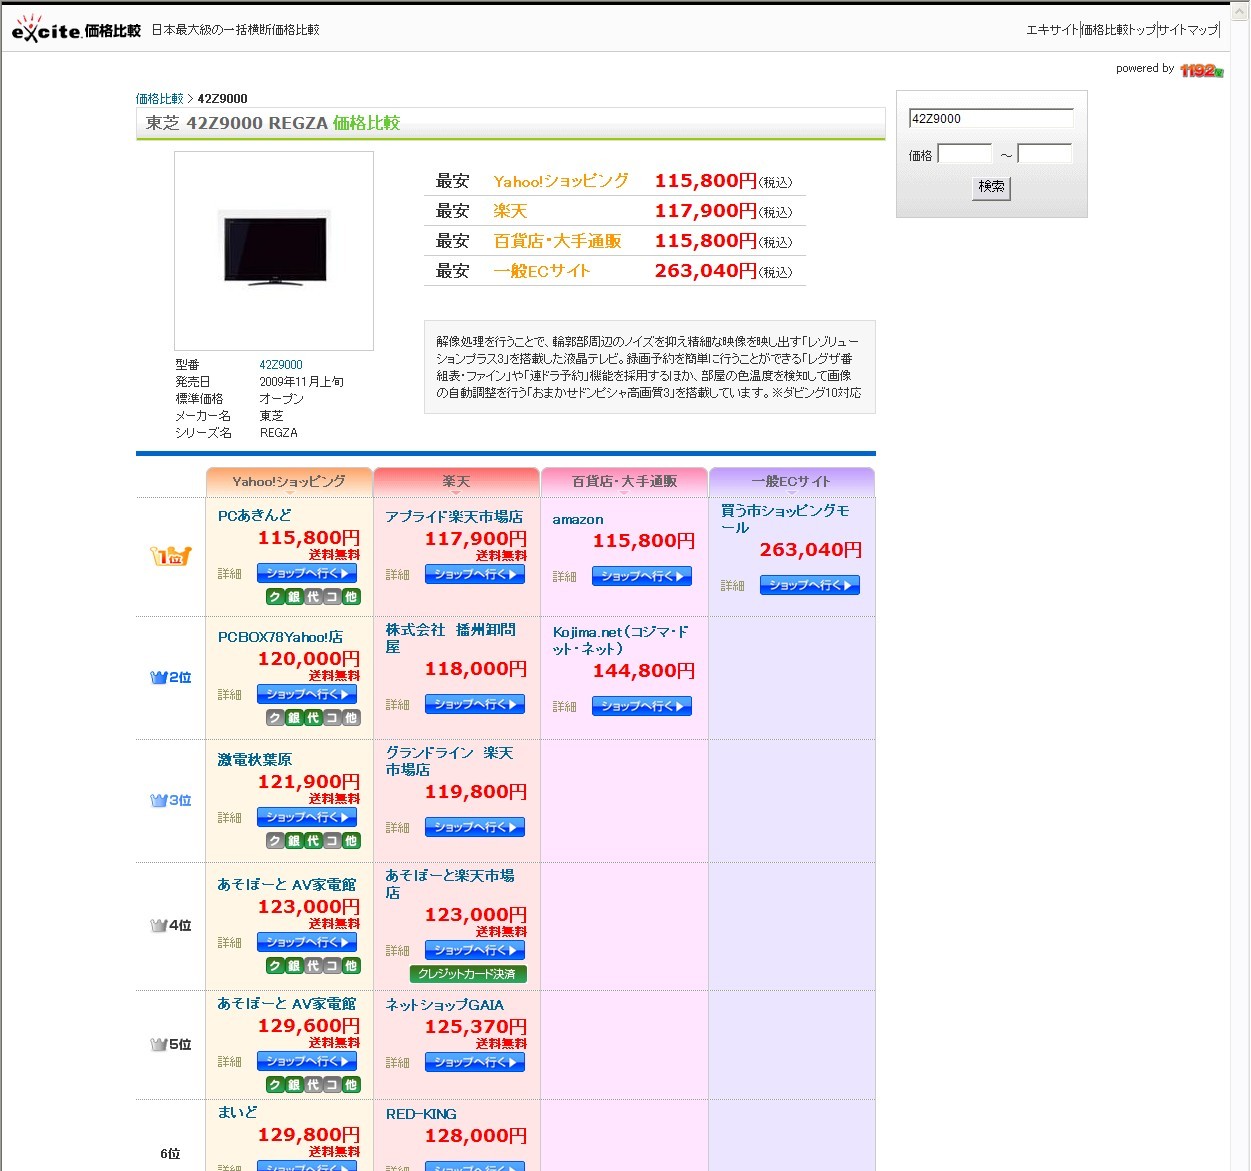This screenshot has height=1171, width=1251.
Task: Click PCあきんど's 他 other payment icon
Action: click(351, 597)
